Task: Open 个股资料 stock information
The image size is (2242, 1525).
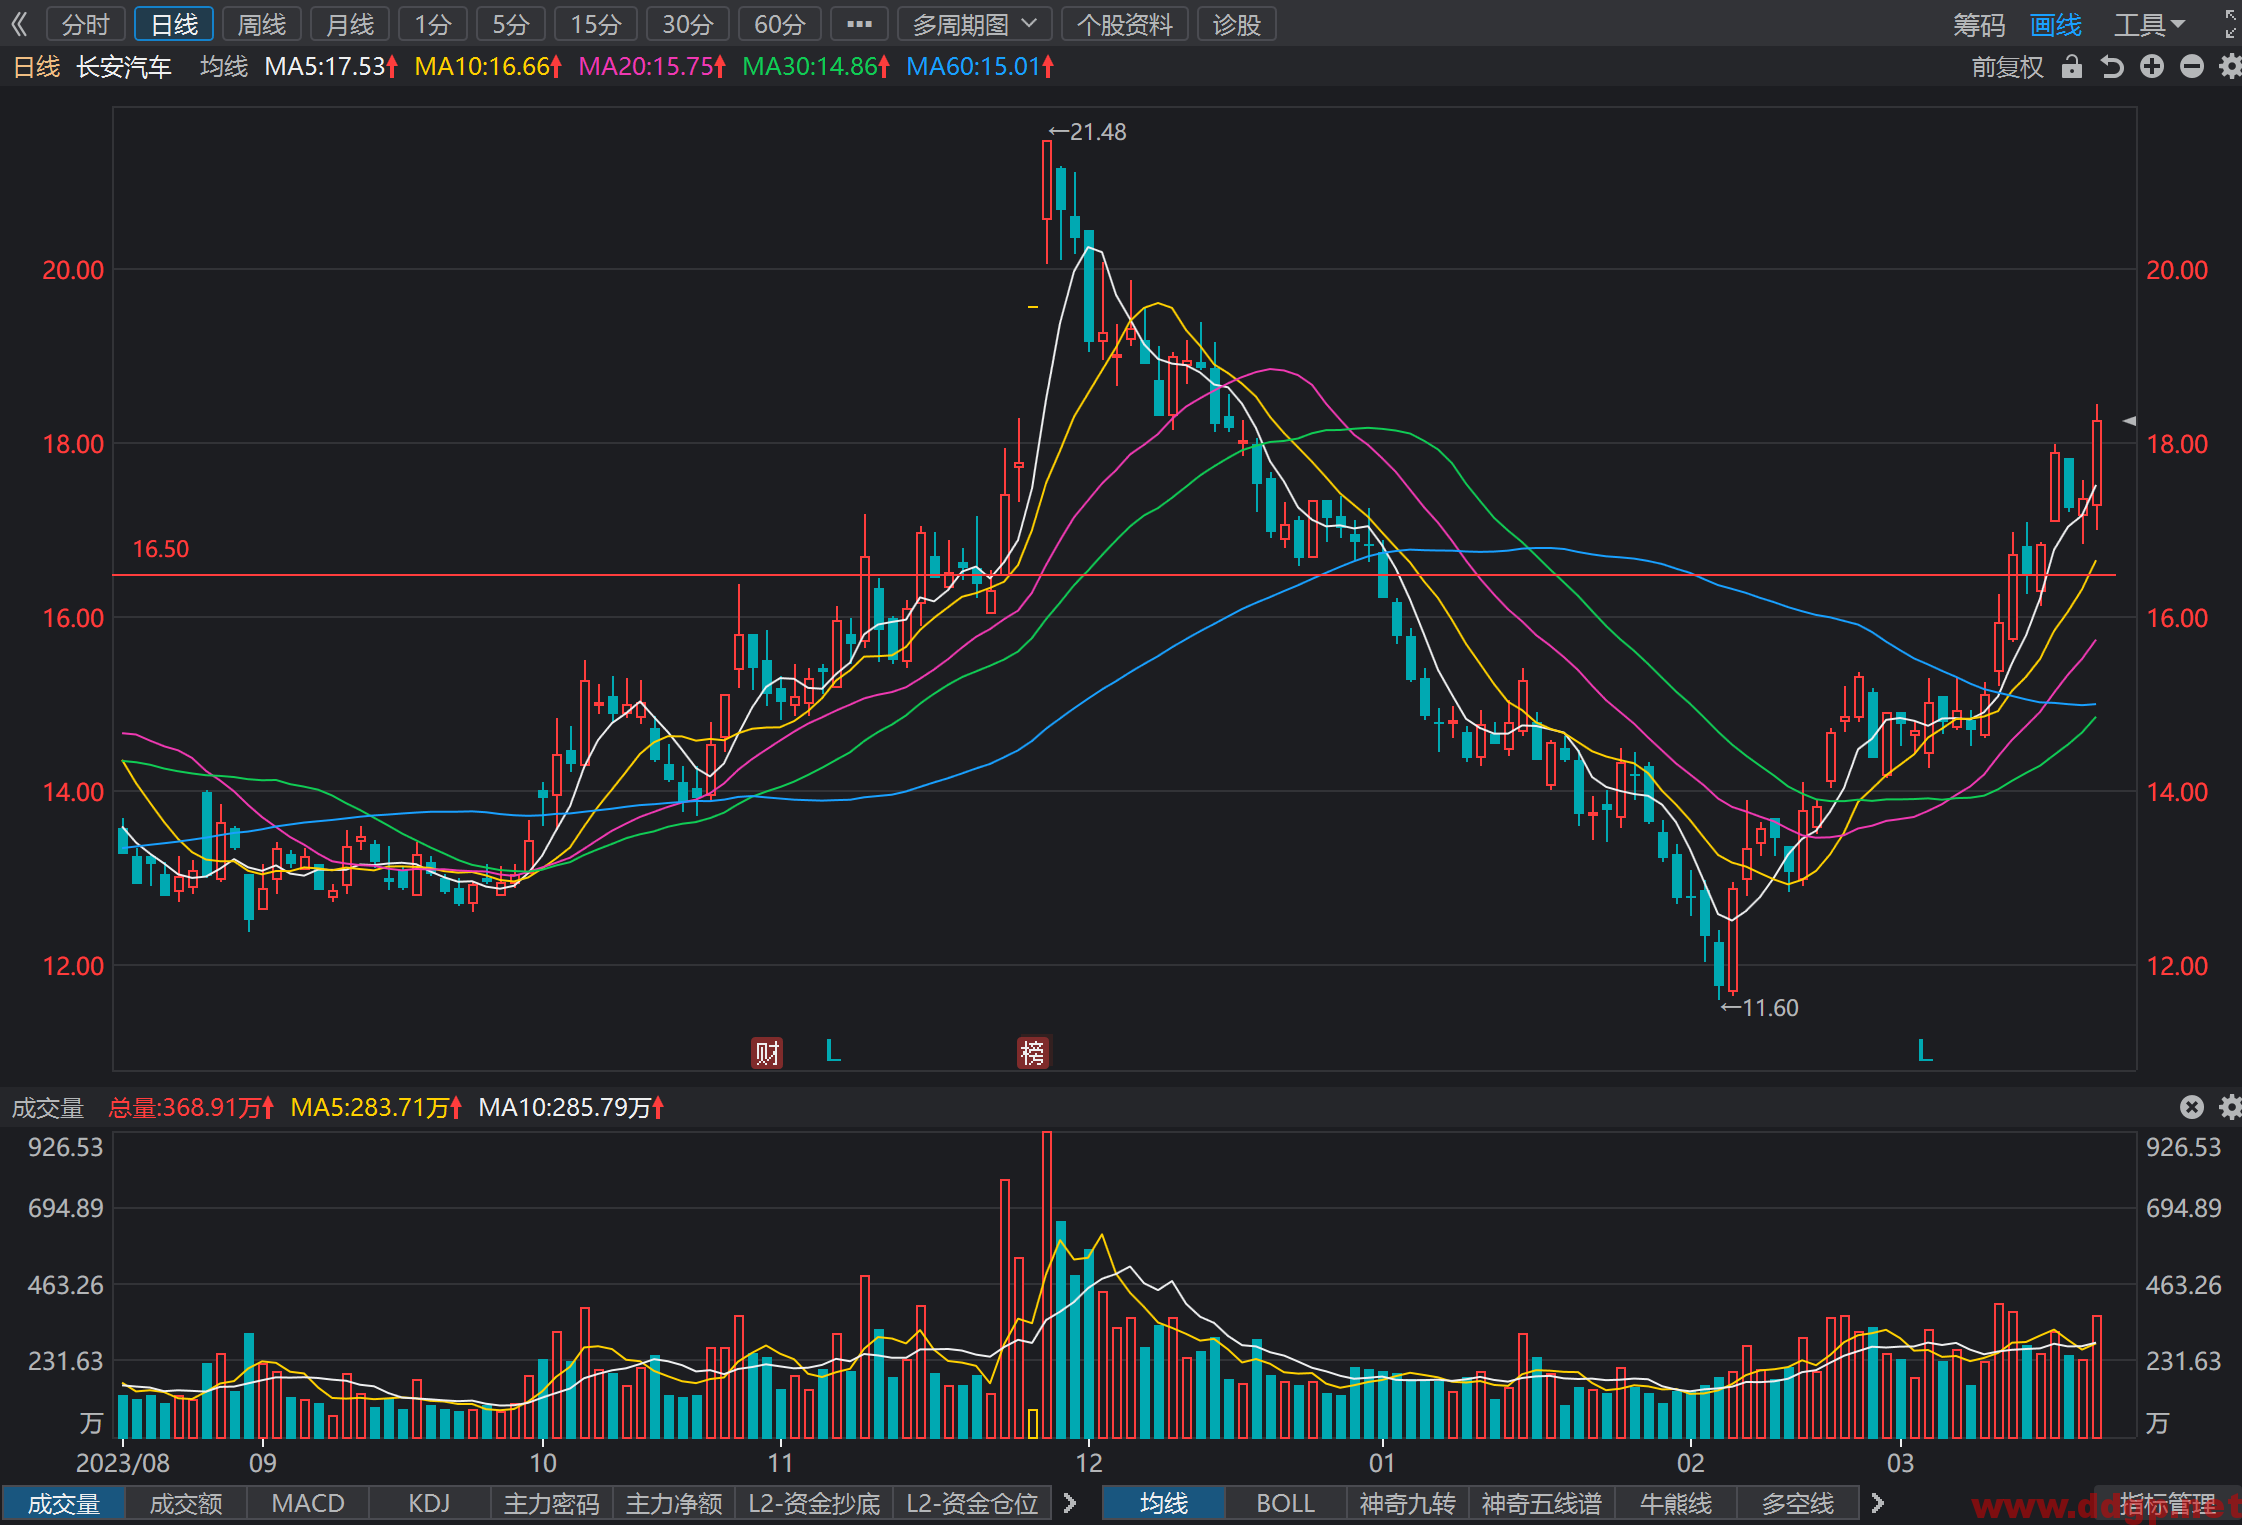Action: coord(1124,24)
